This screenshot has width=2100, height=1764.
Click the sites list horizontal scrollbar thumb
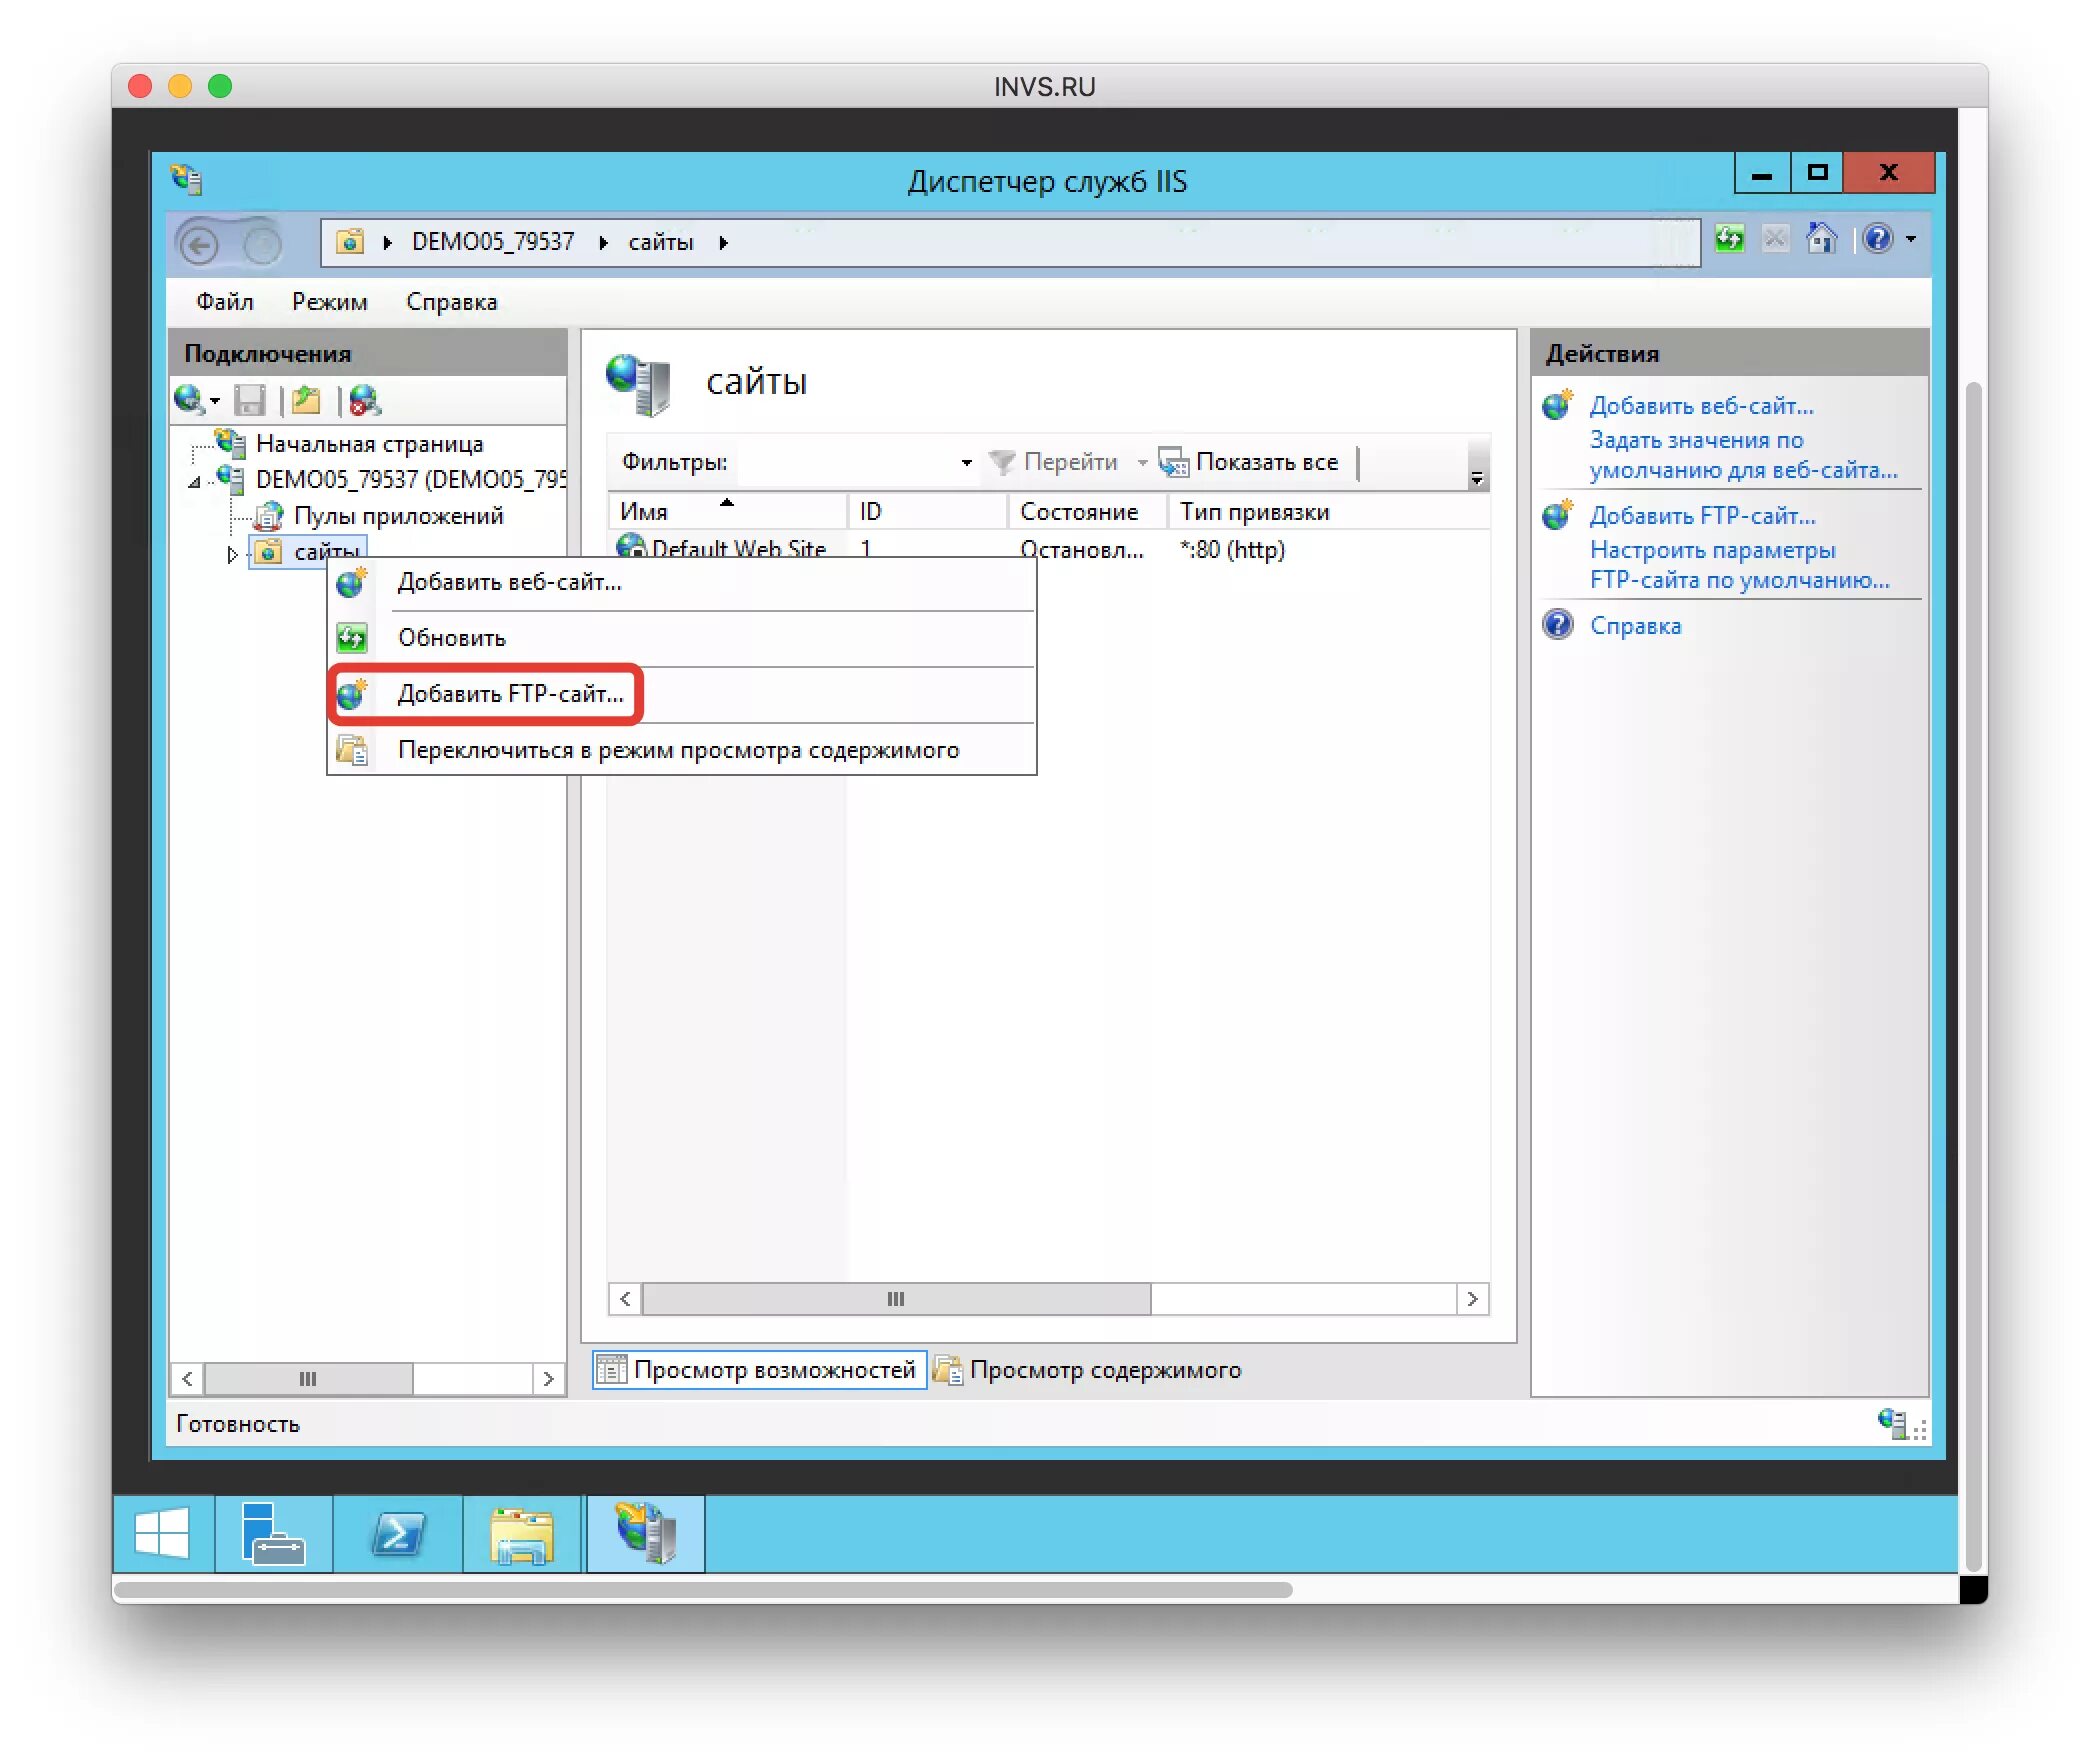pos(896,1299)
